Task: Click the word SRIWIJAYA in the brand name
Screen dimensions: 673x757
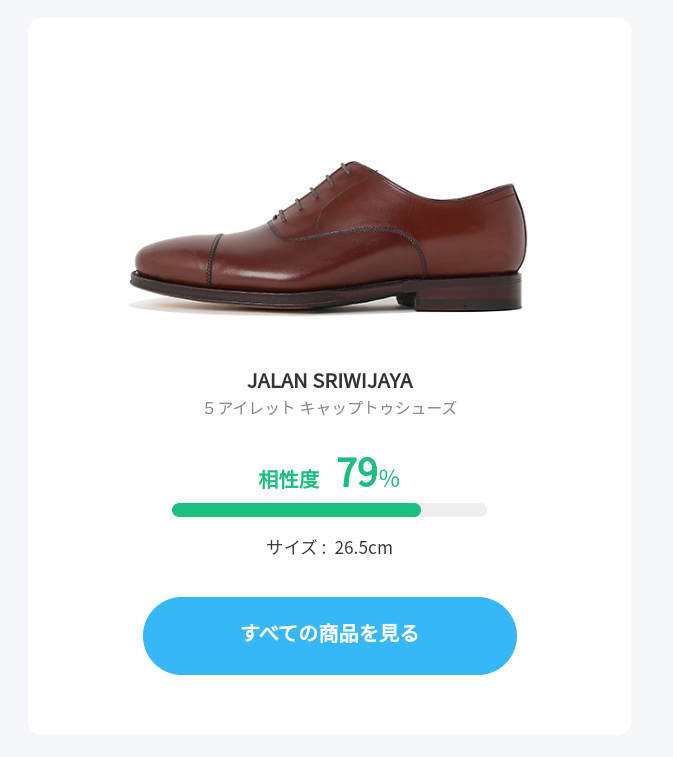Action: point(363,381)
